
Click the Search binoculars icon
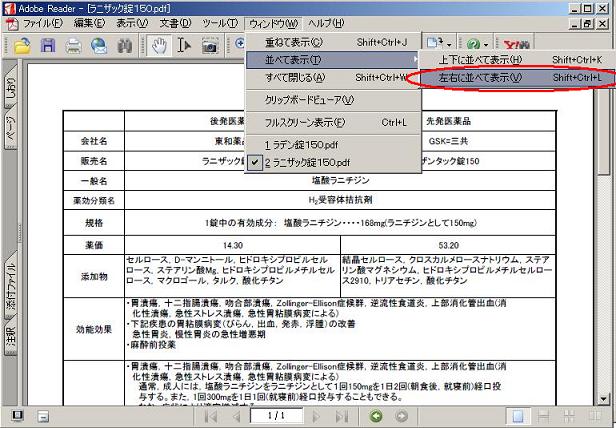click(125, 45)
